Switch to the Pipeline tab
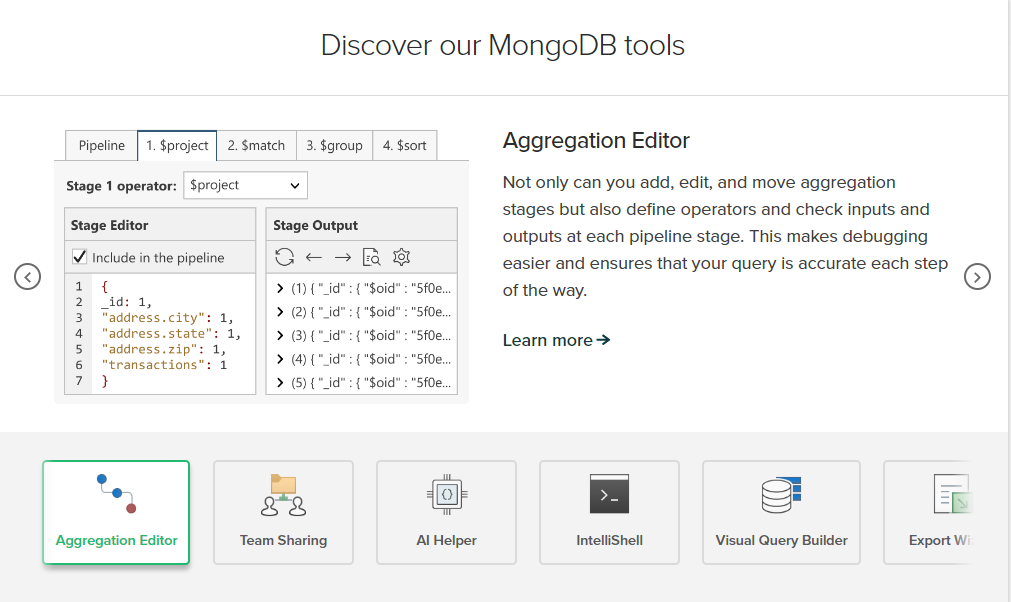Screen dimensions: 1011x602 pyautogui.click(x=101, y=146)
